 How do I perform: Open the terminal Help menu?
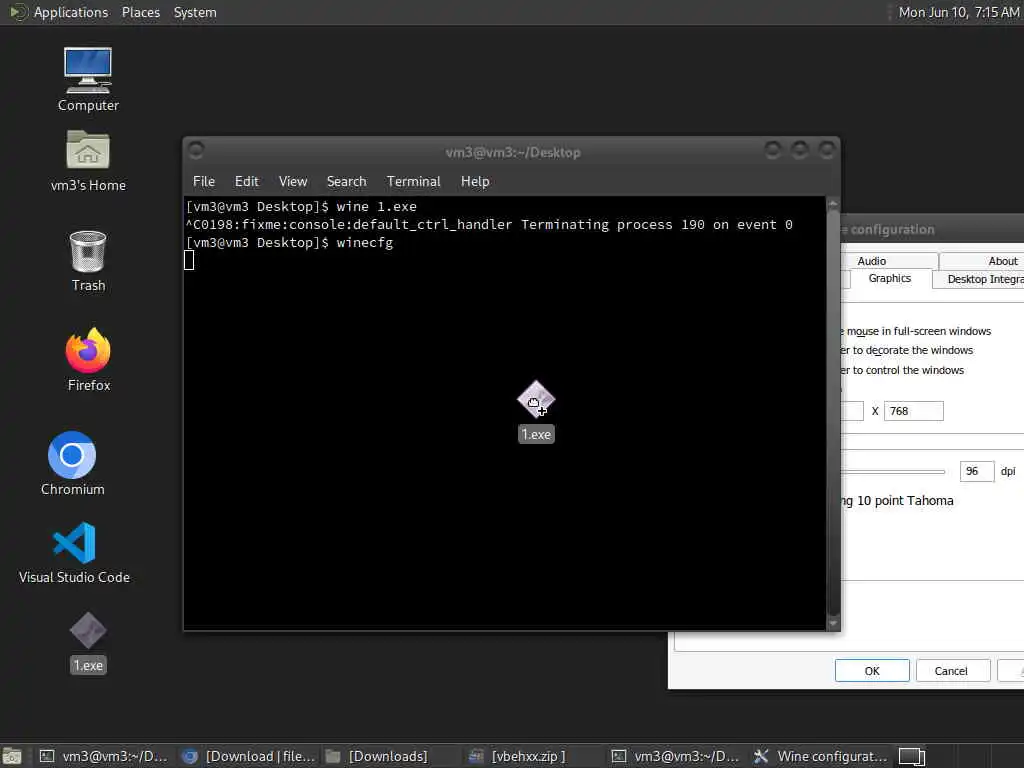click(475, 182)
